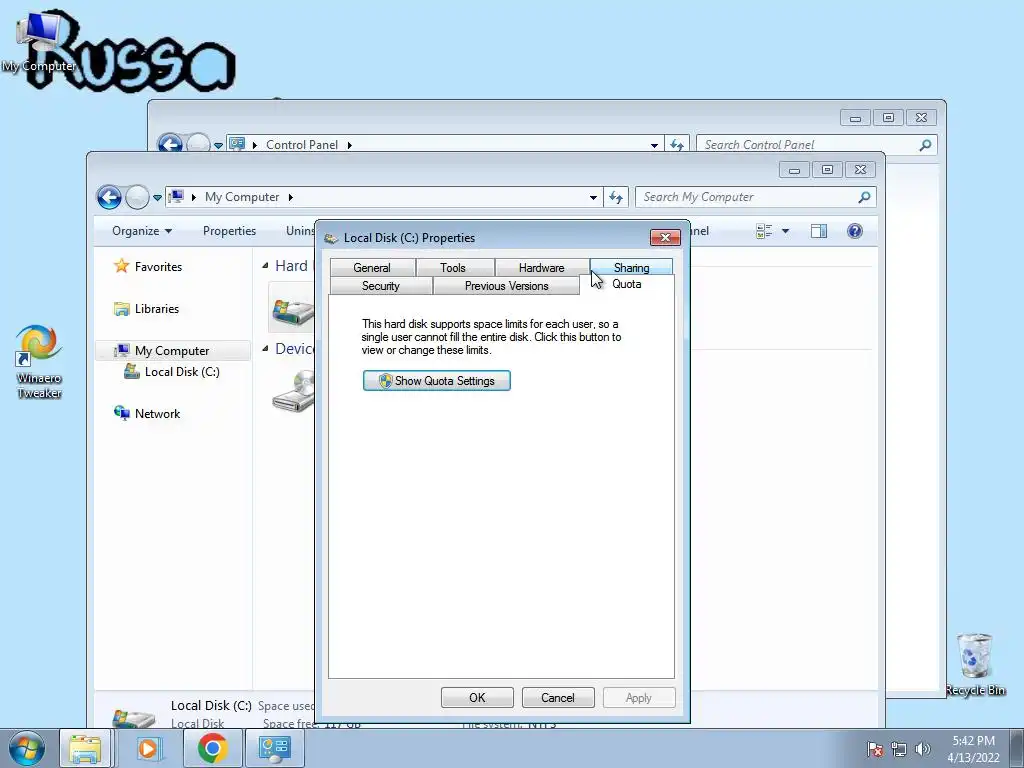1024x768 pixels.
Task: Open recent pages dropdown in My Computer window
Action: (x=157, y=197)
